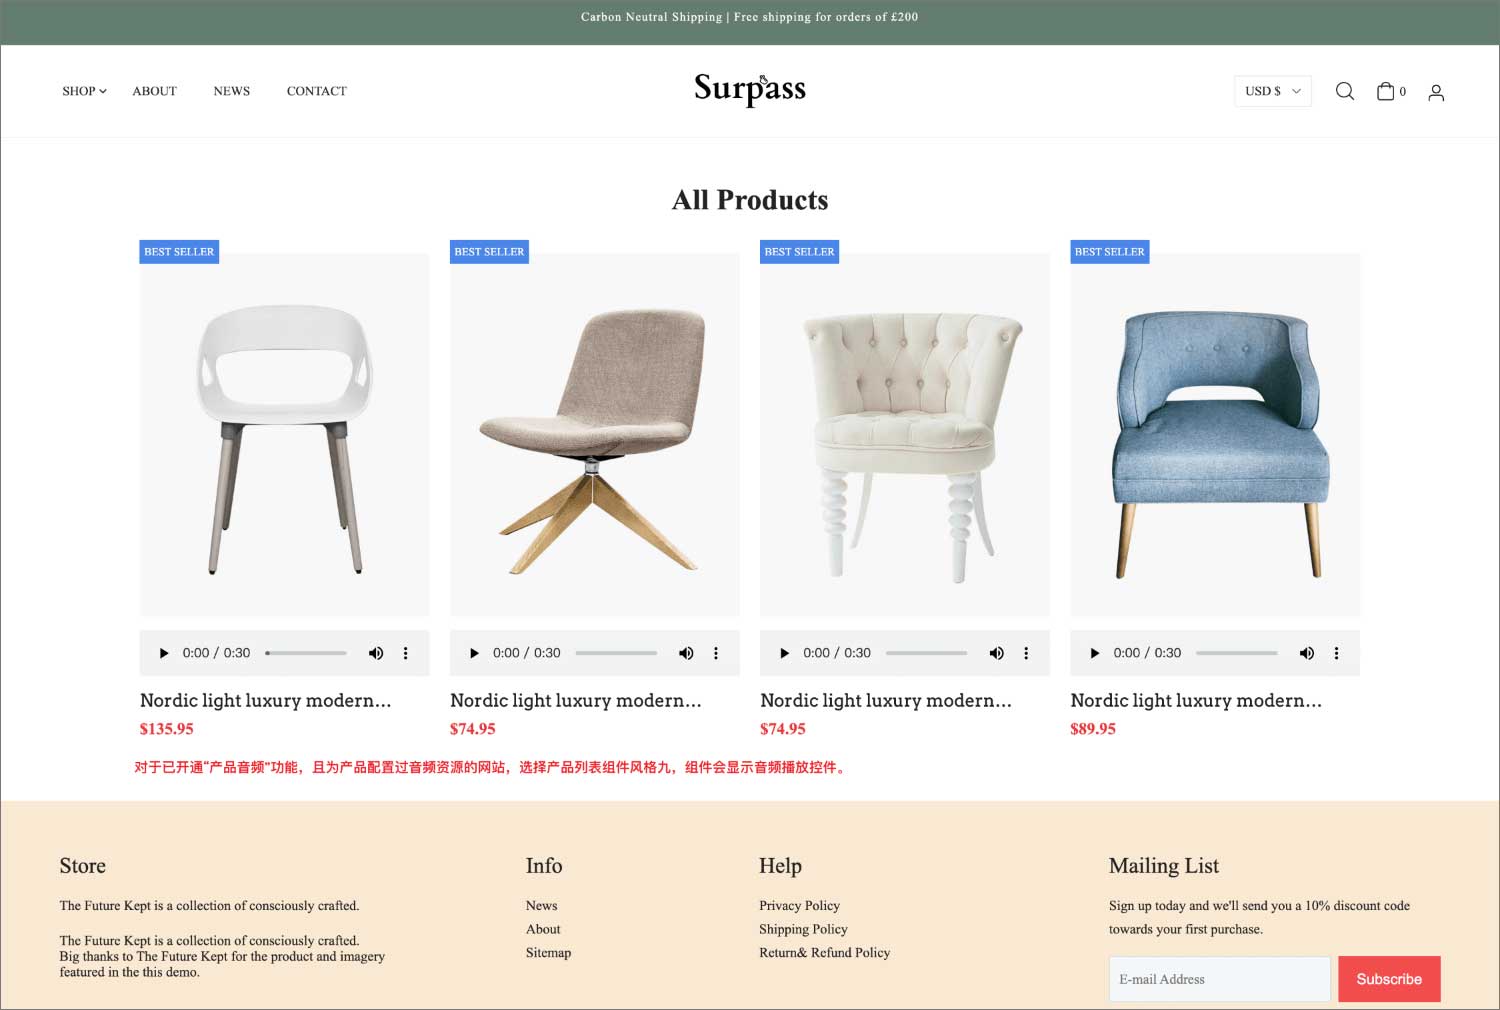Click the Subscribe button
1500x1010 pixels.
(x=1389, y=979)
